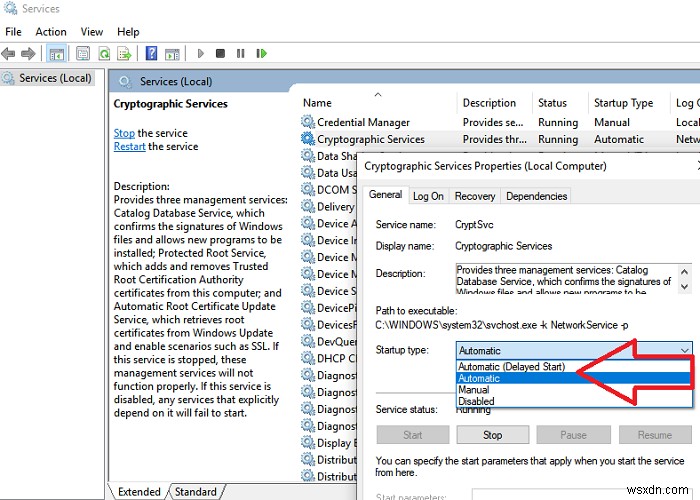Select the Credential Manager service name

(363, 122)
